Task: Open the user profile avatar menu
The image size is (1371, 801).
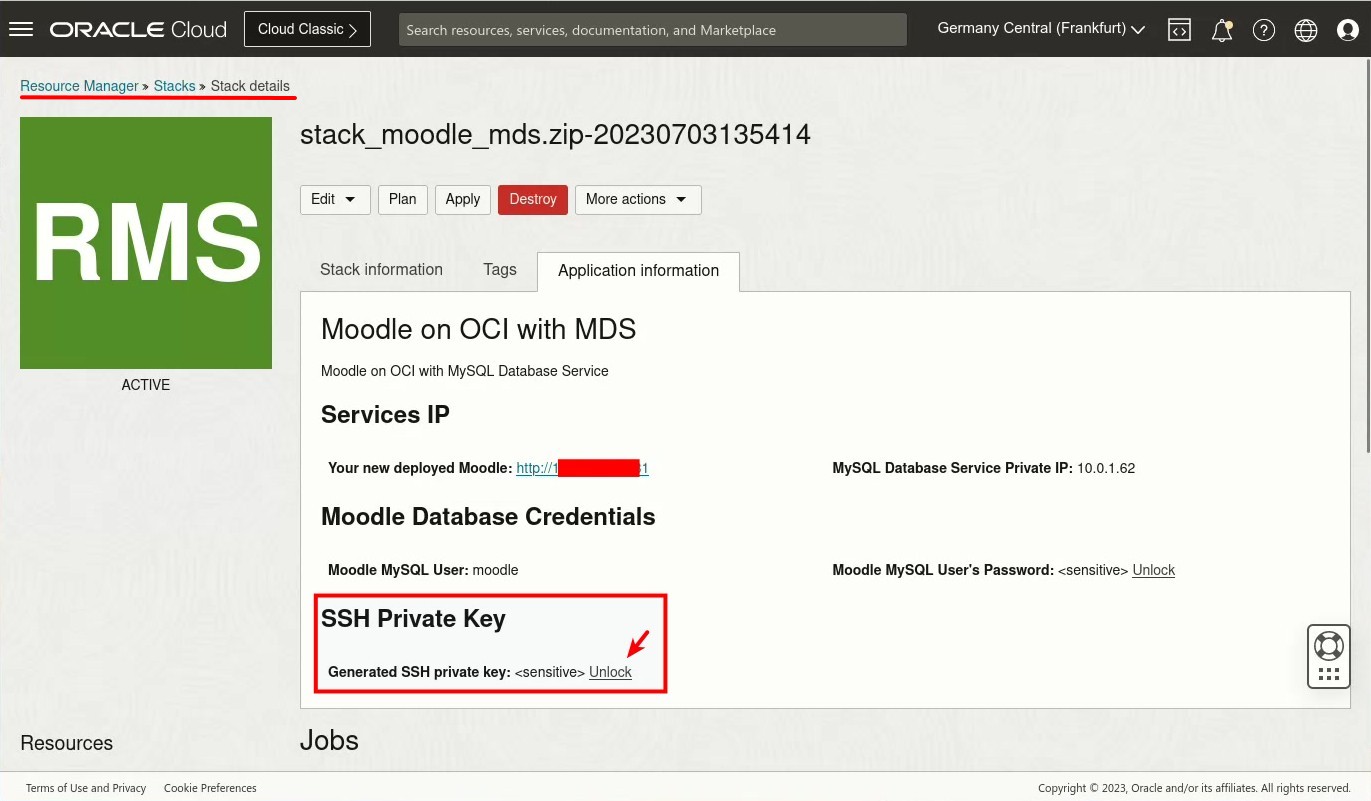Action: click(1347, 30)
